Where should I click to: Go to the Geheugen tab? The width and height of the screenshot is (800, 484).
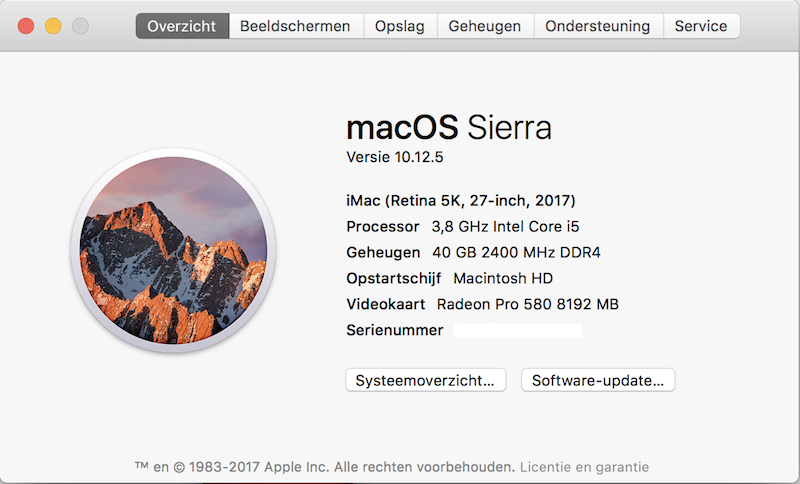click(x=485, y=26)
